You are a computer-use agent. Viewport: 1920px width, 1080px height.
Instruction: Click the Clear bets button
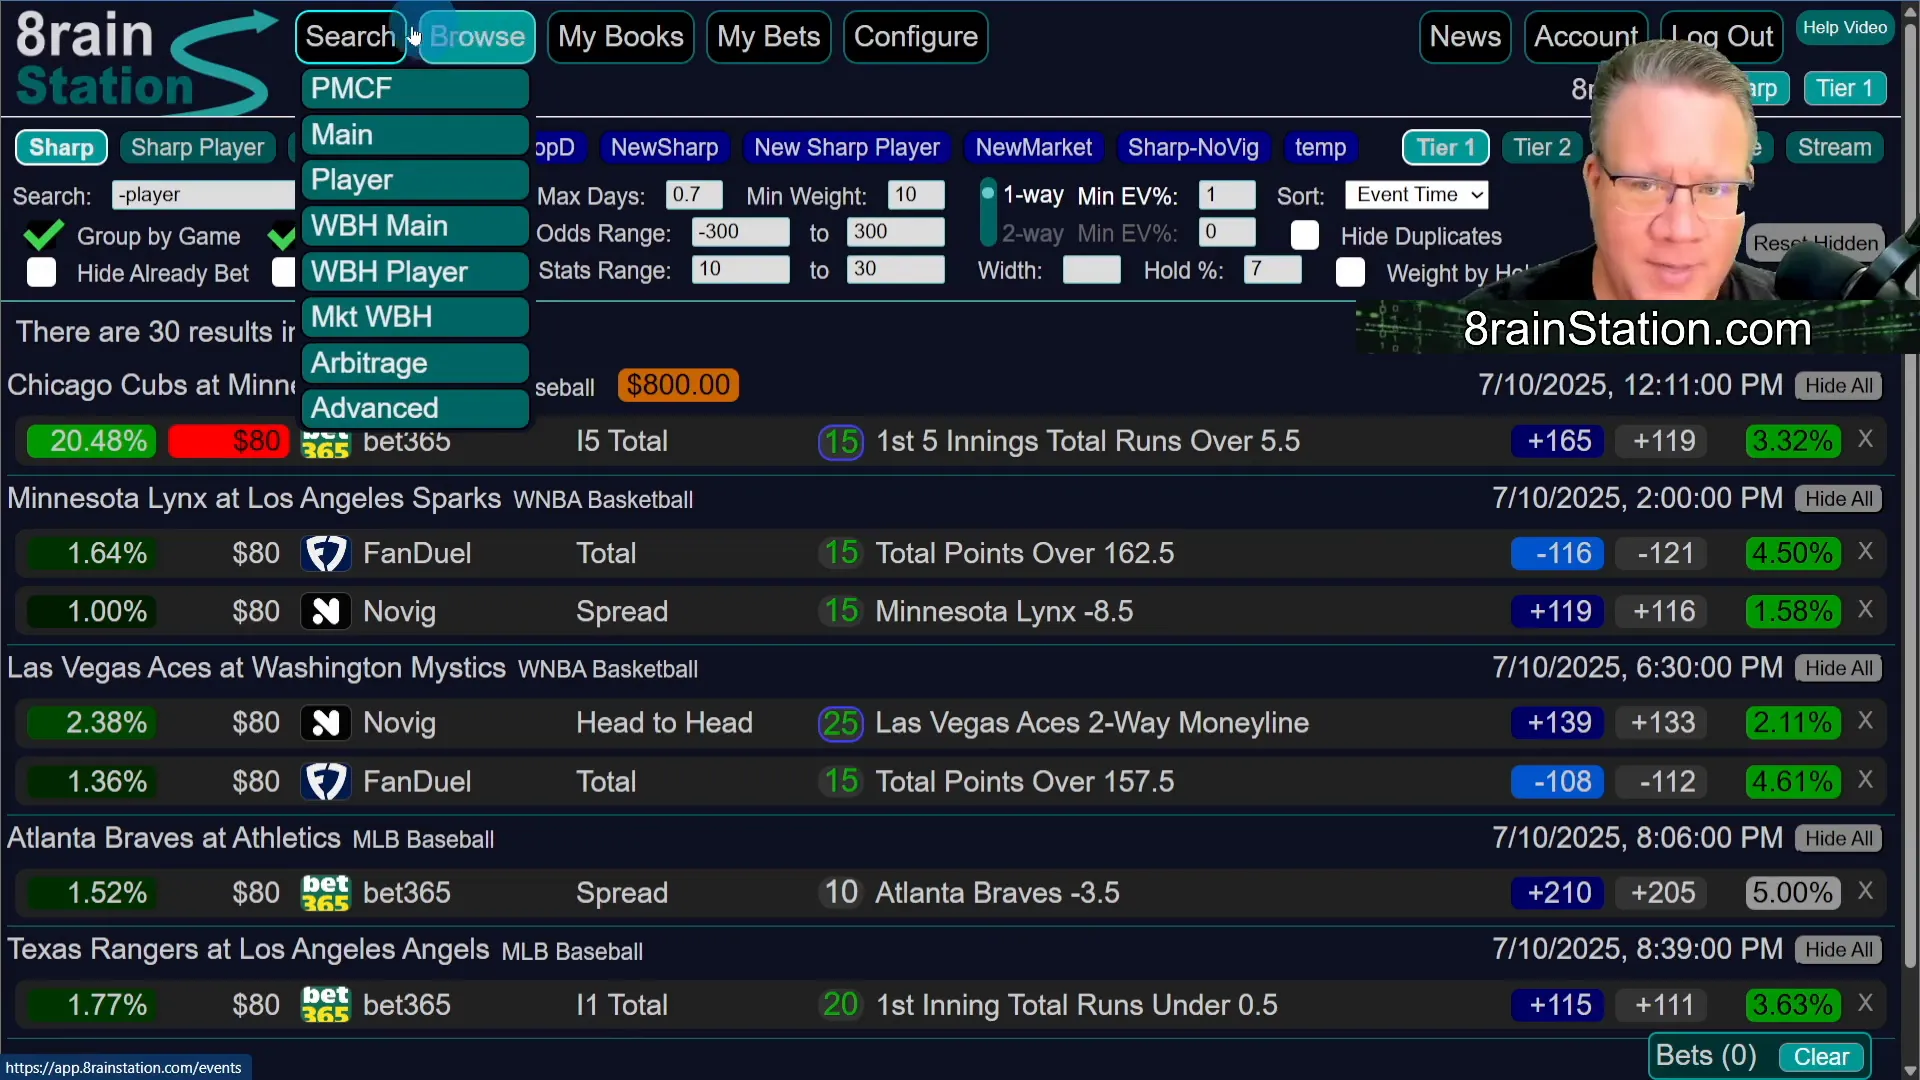point(1821,1057)
